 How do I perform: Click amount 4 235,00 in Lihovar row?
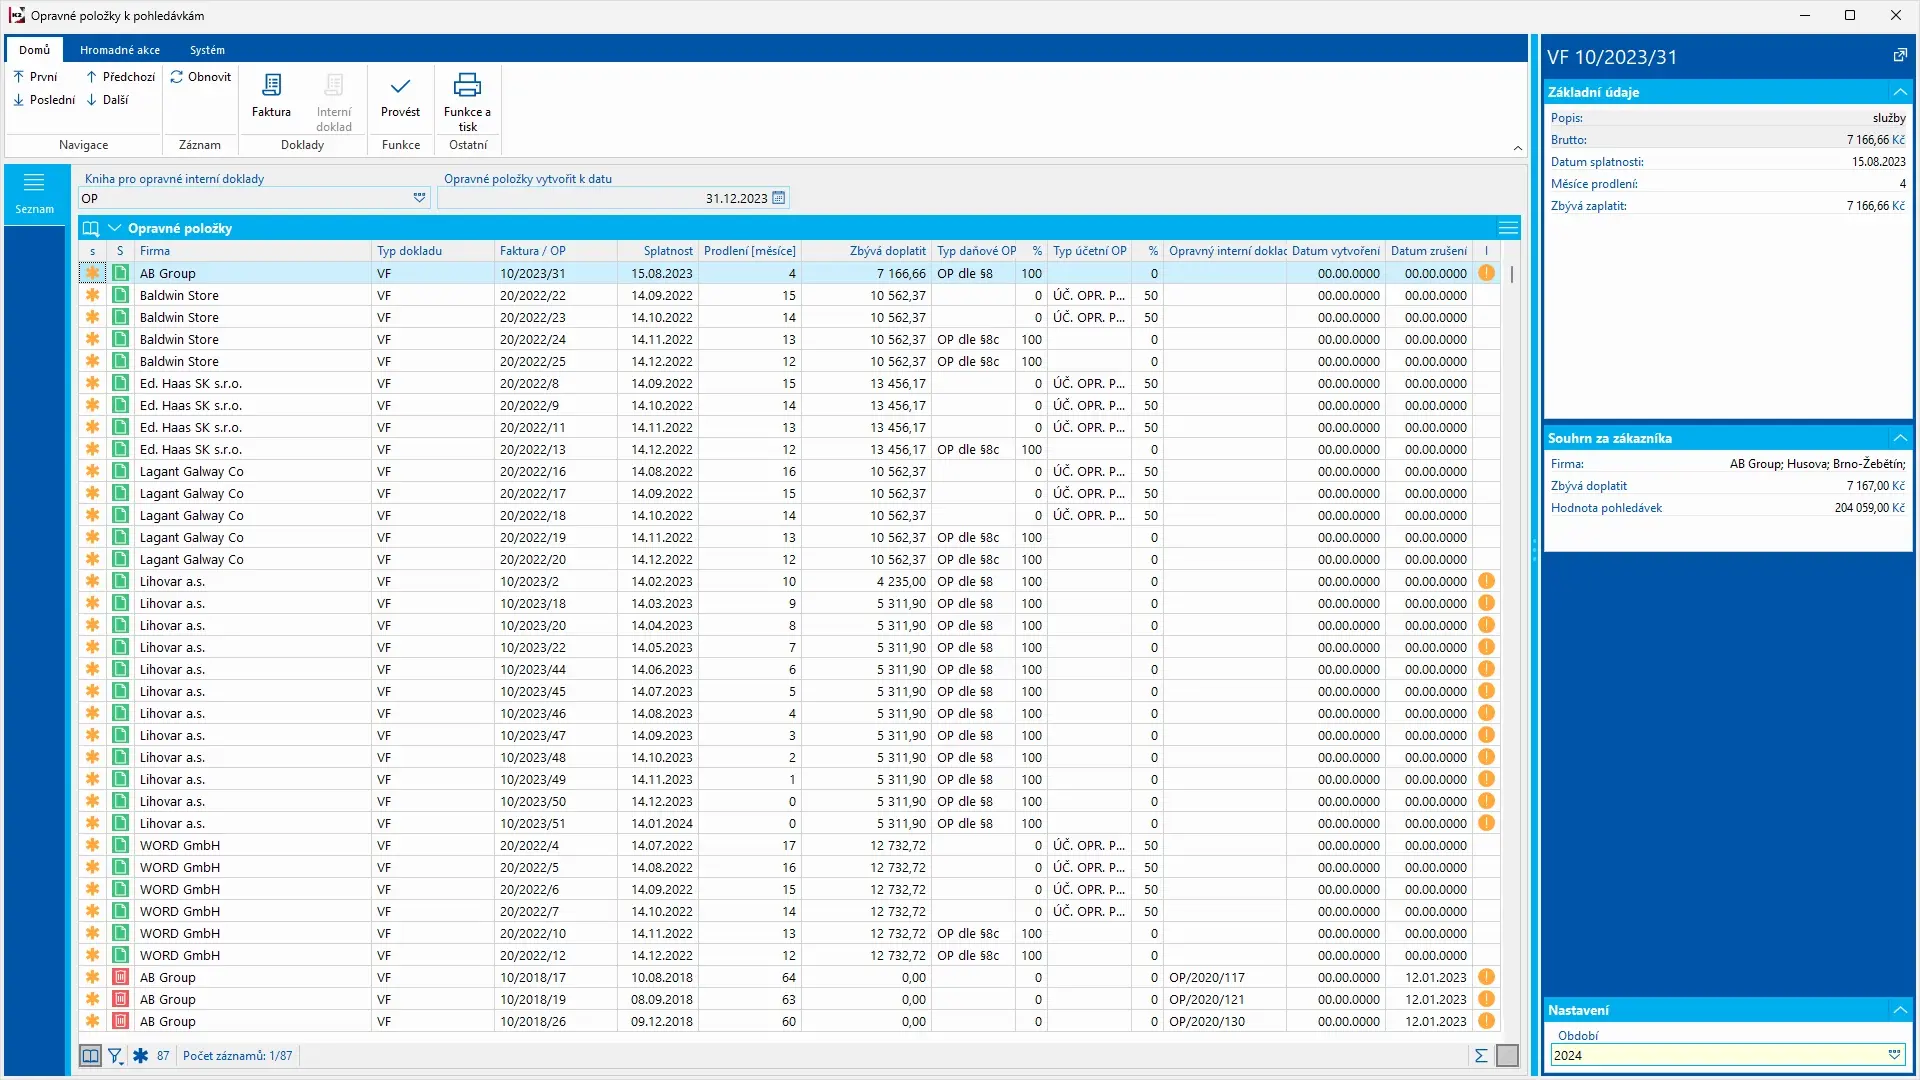pos(901,581)
